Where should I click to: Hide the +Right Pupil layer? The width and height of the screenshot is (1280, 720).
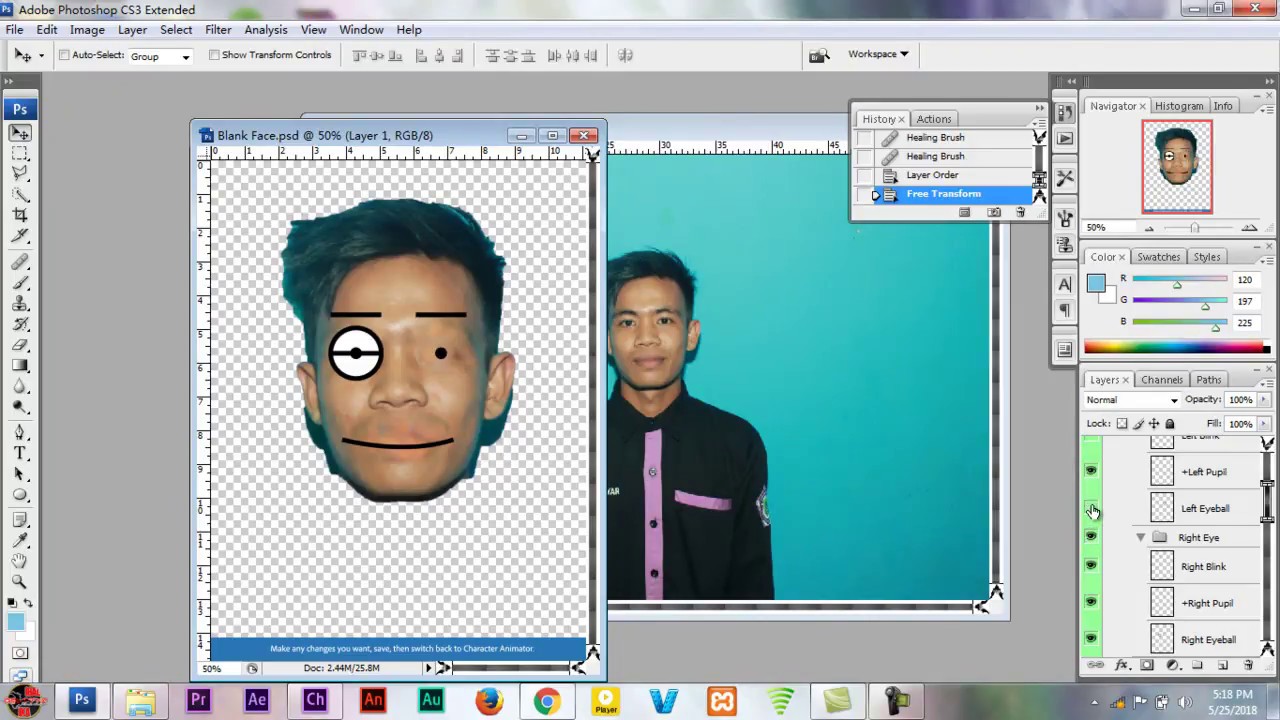pos(1091,602)
